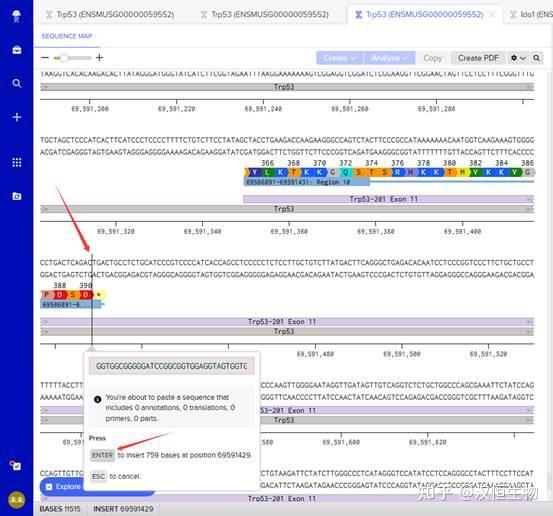Click the Create PDF button
The width and height of the screenshot is (553, 516).
[478, 58]
